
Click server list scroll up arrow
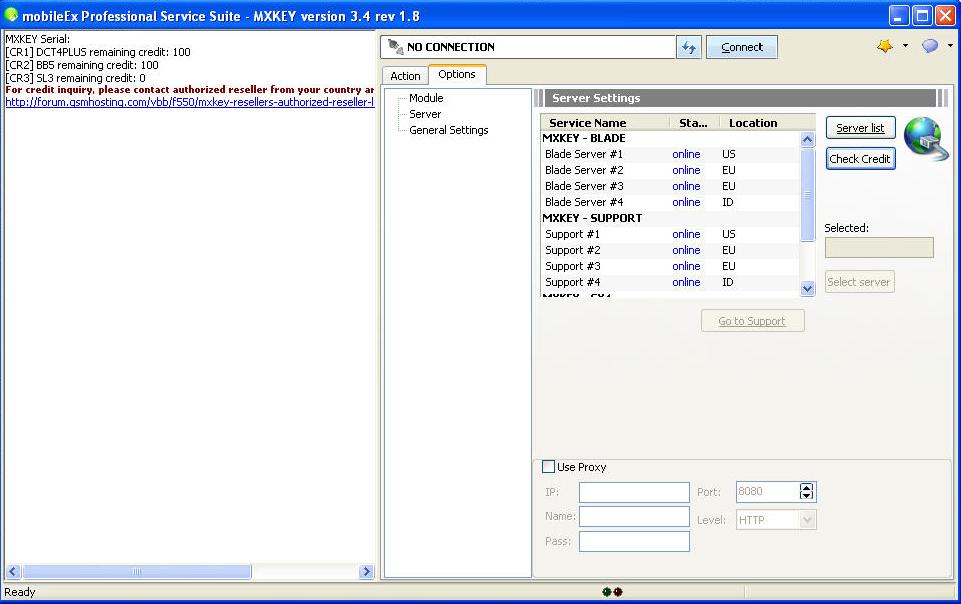click(x=808, y=140)
